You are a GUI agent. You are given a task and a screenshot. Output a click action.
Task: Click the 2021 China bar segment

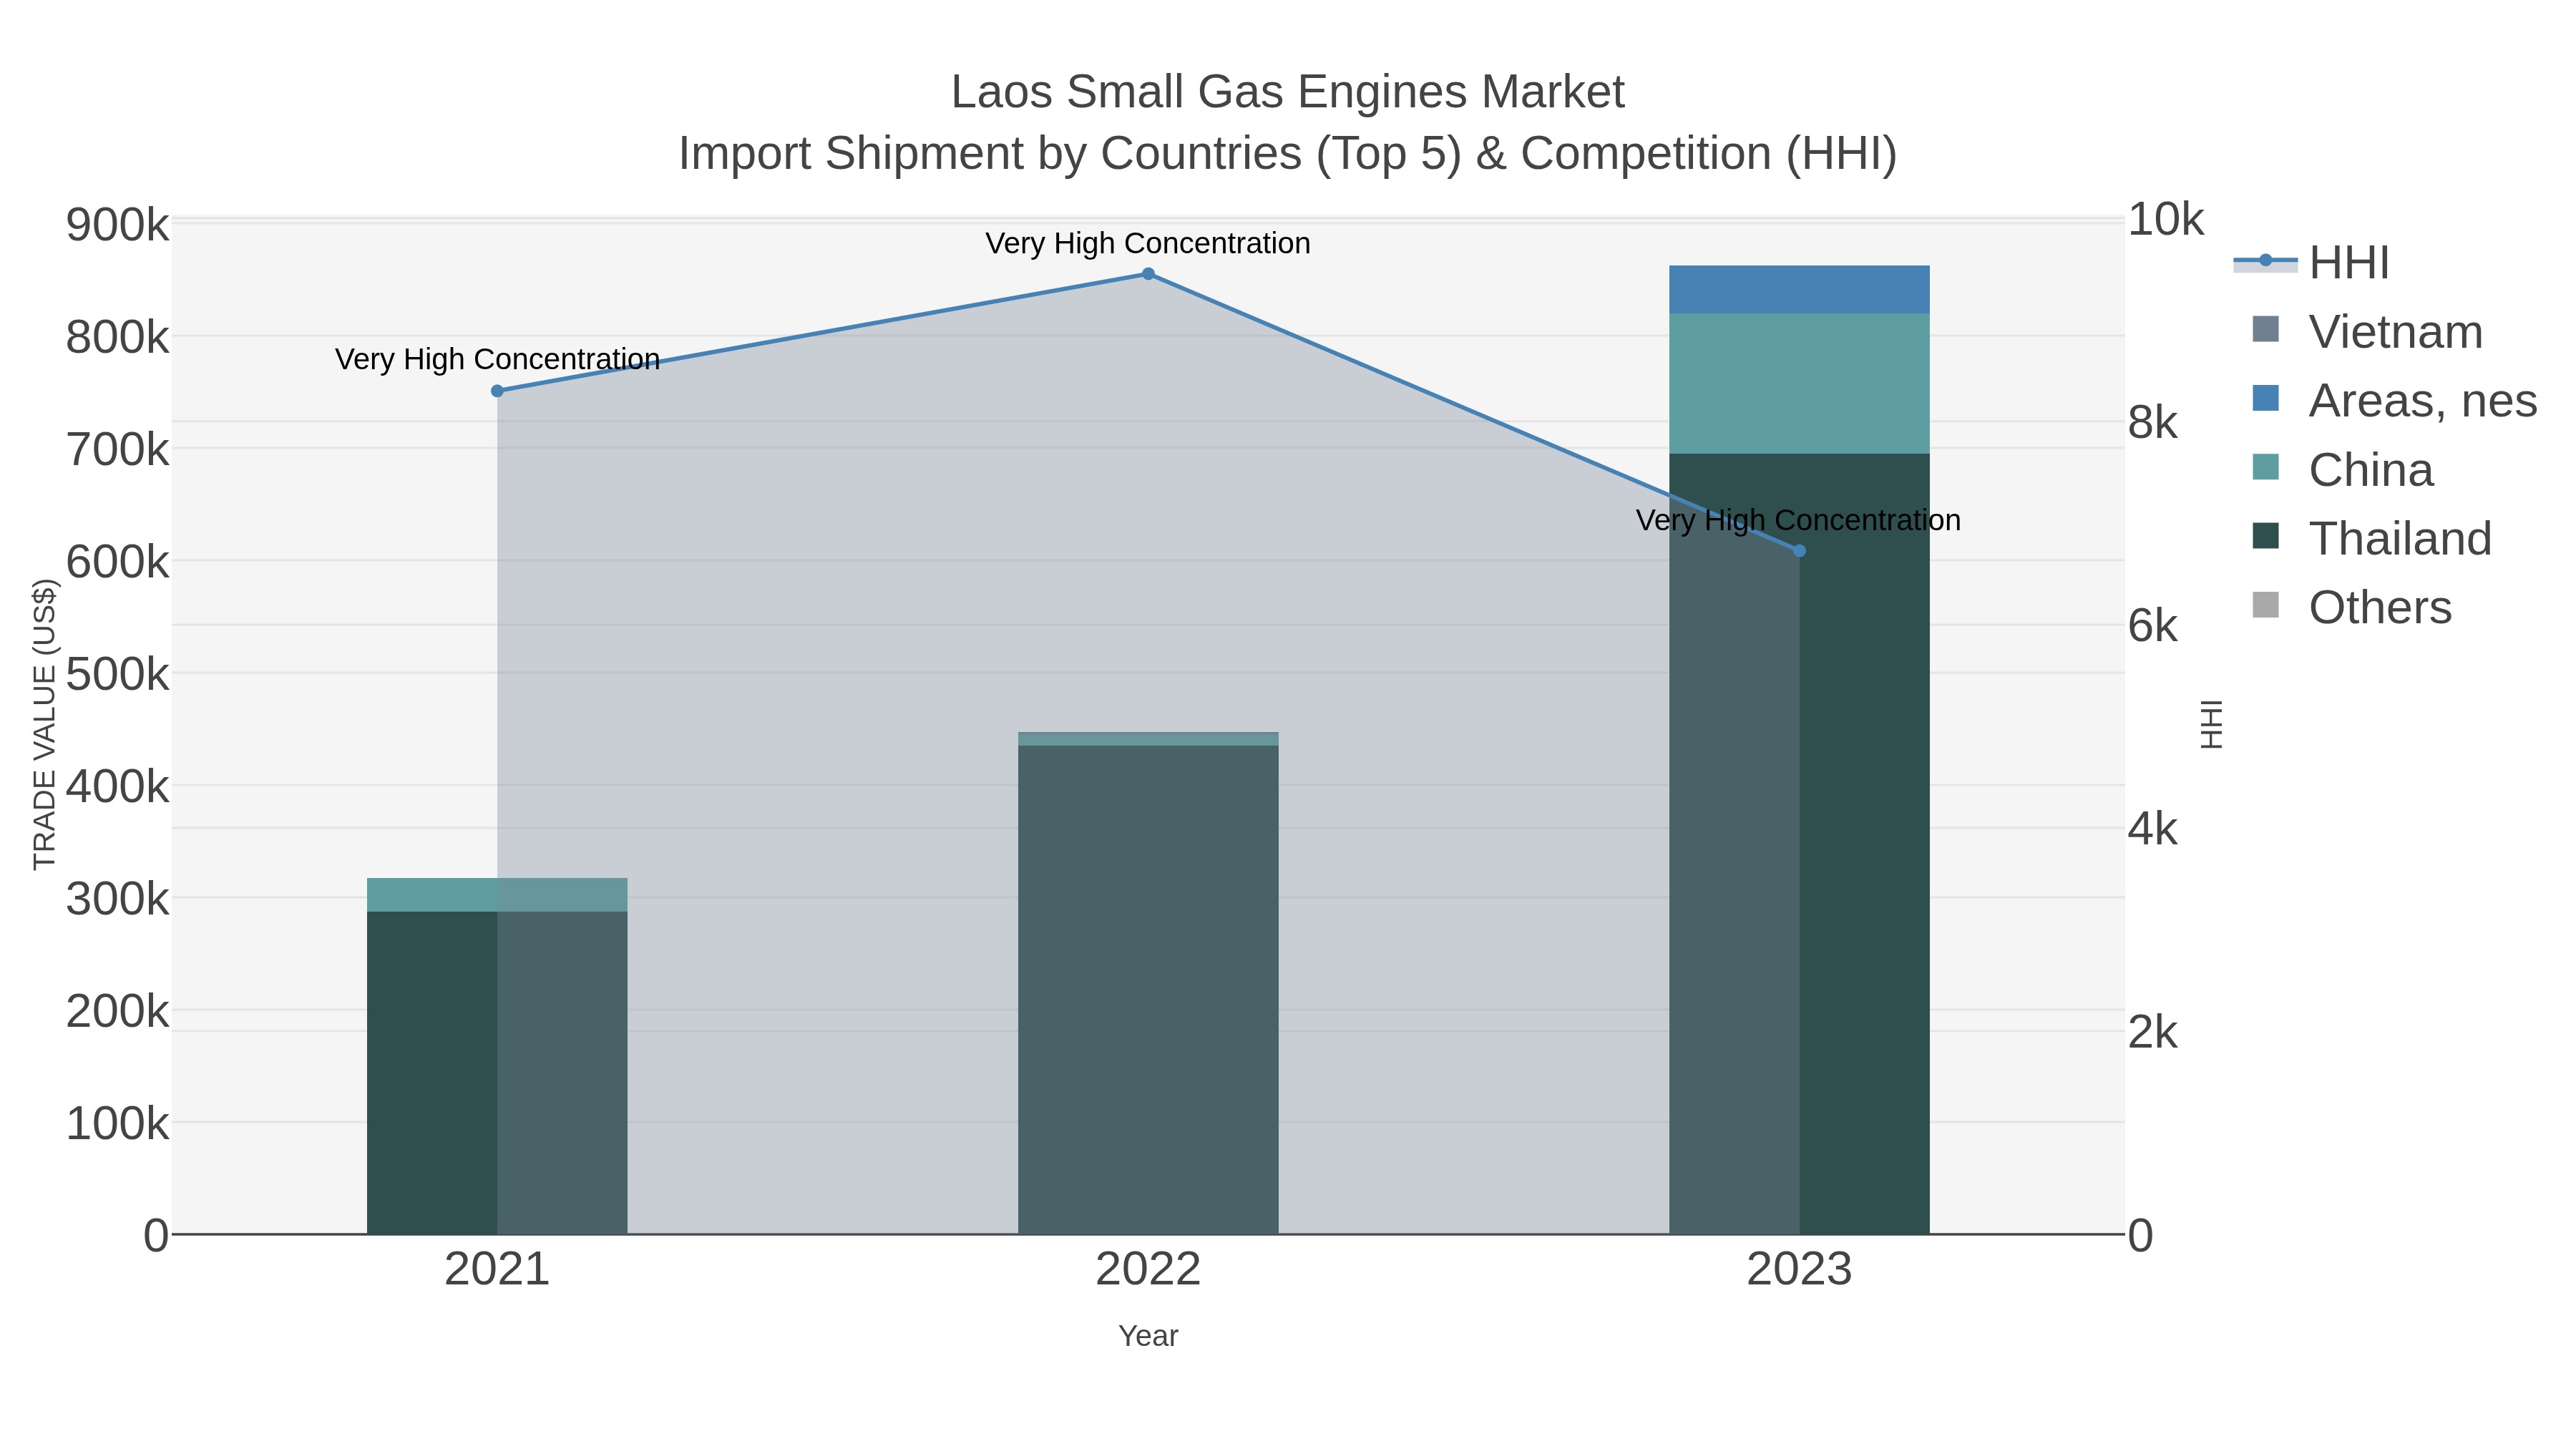497,895
